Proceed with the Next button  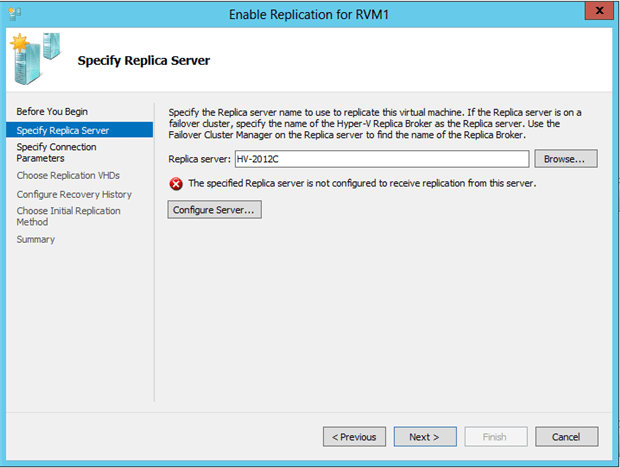424,437
